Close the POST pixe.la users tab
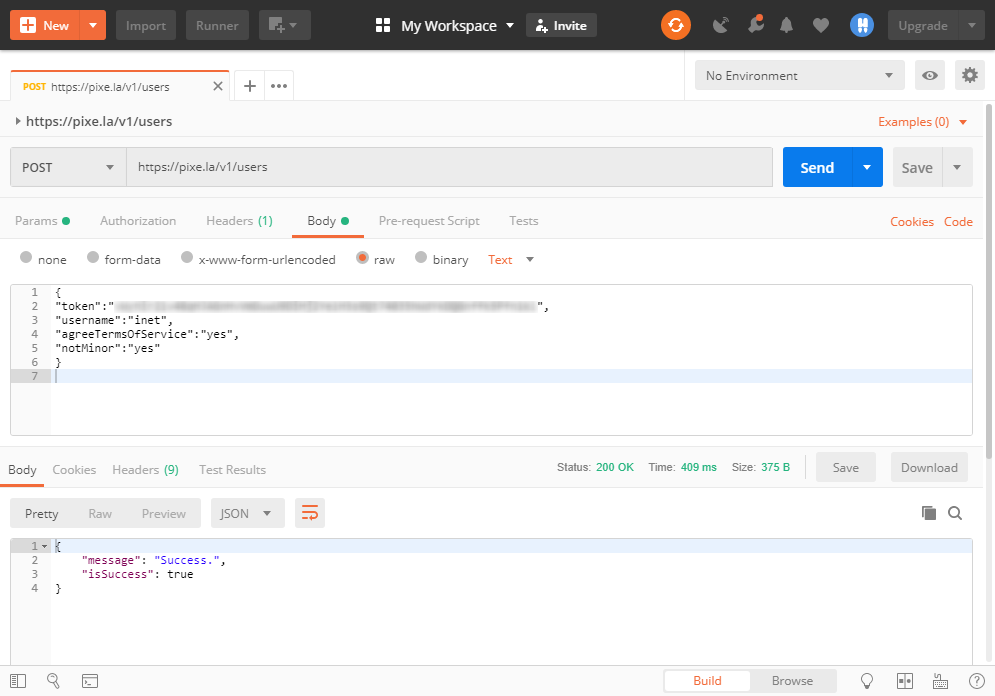 click(218, 86)
